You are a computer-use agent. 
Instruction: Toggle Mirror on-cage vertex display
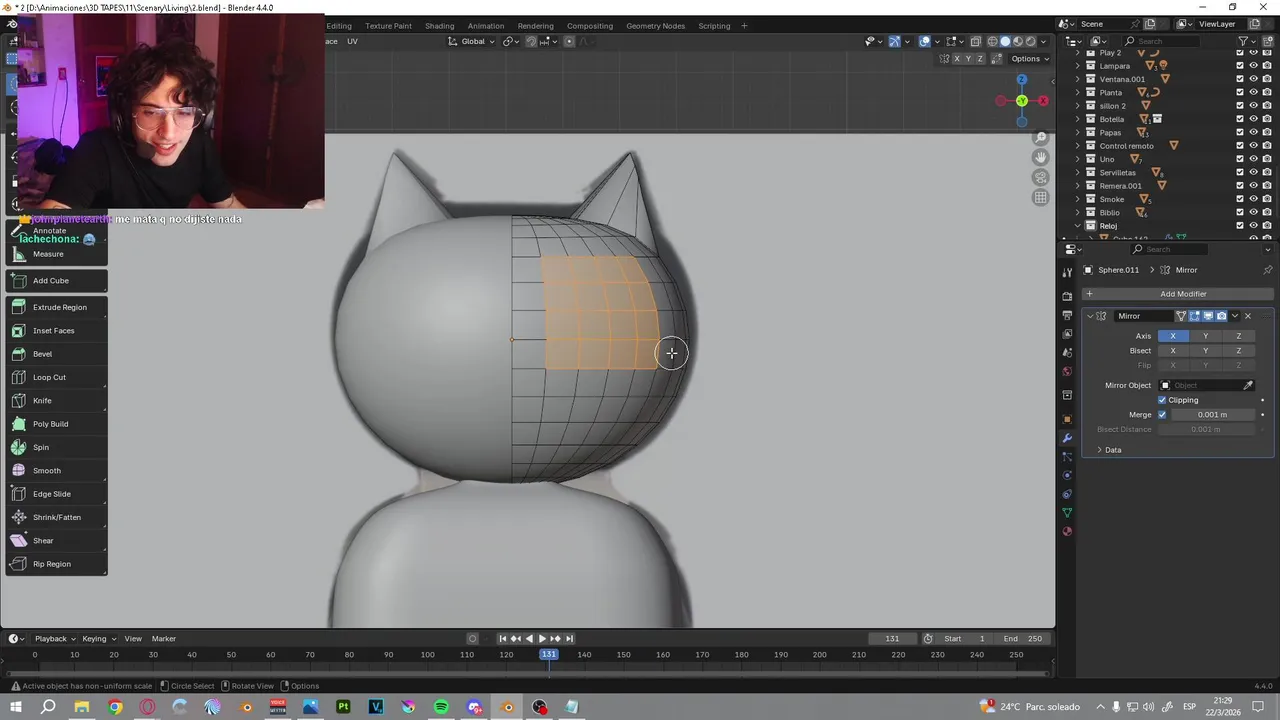[1181, 316]
